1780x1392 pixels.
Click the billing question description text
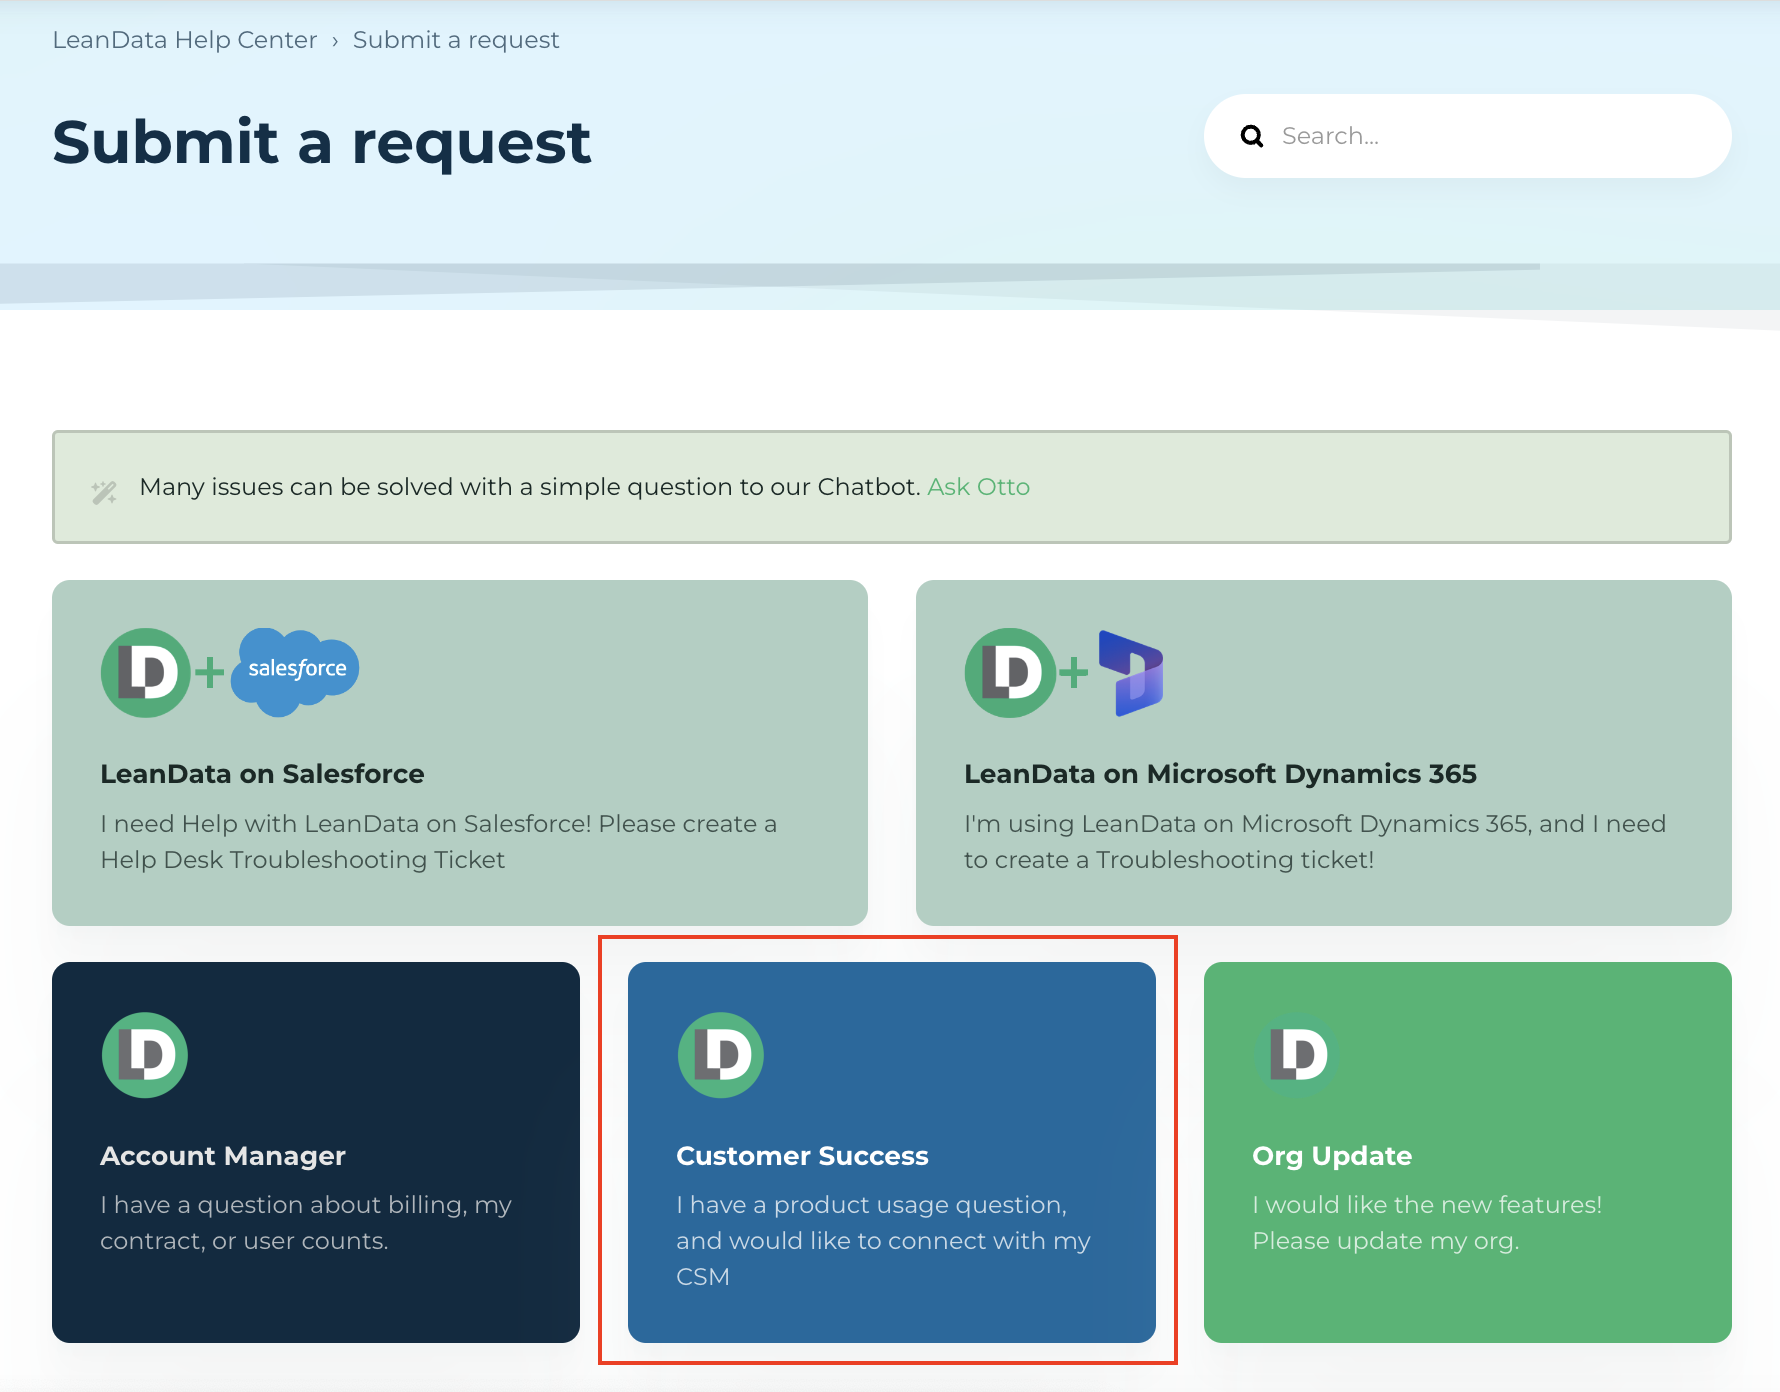[305, 1222]
